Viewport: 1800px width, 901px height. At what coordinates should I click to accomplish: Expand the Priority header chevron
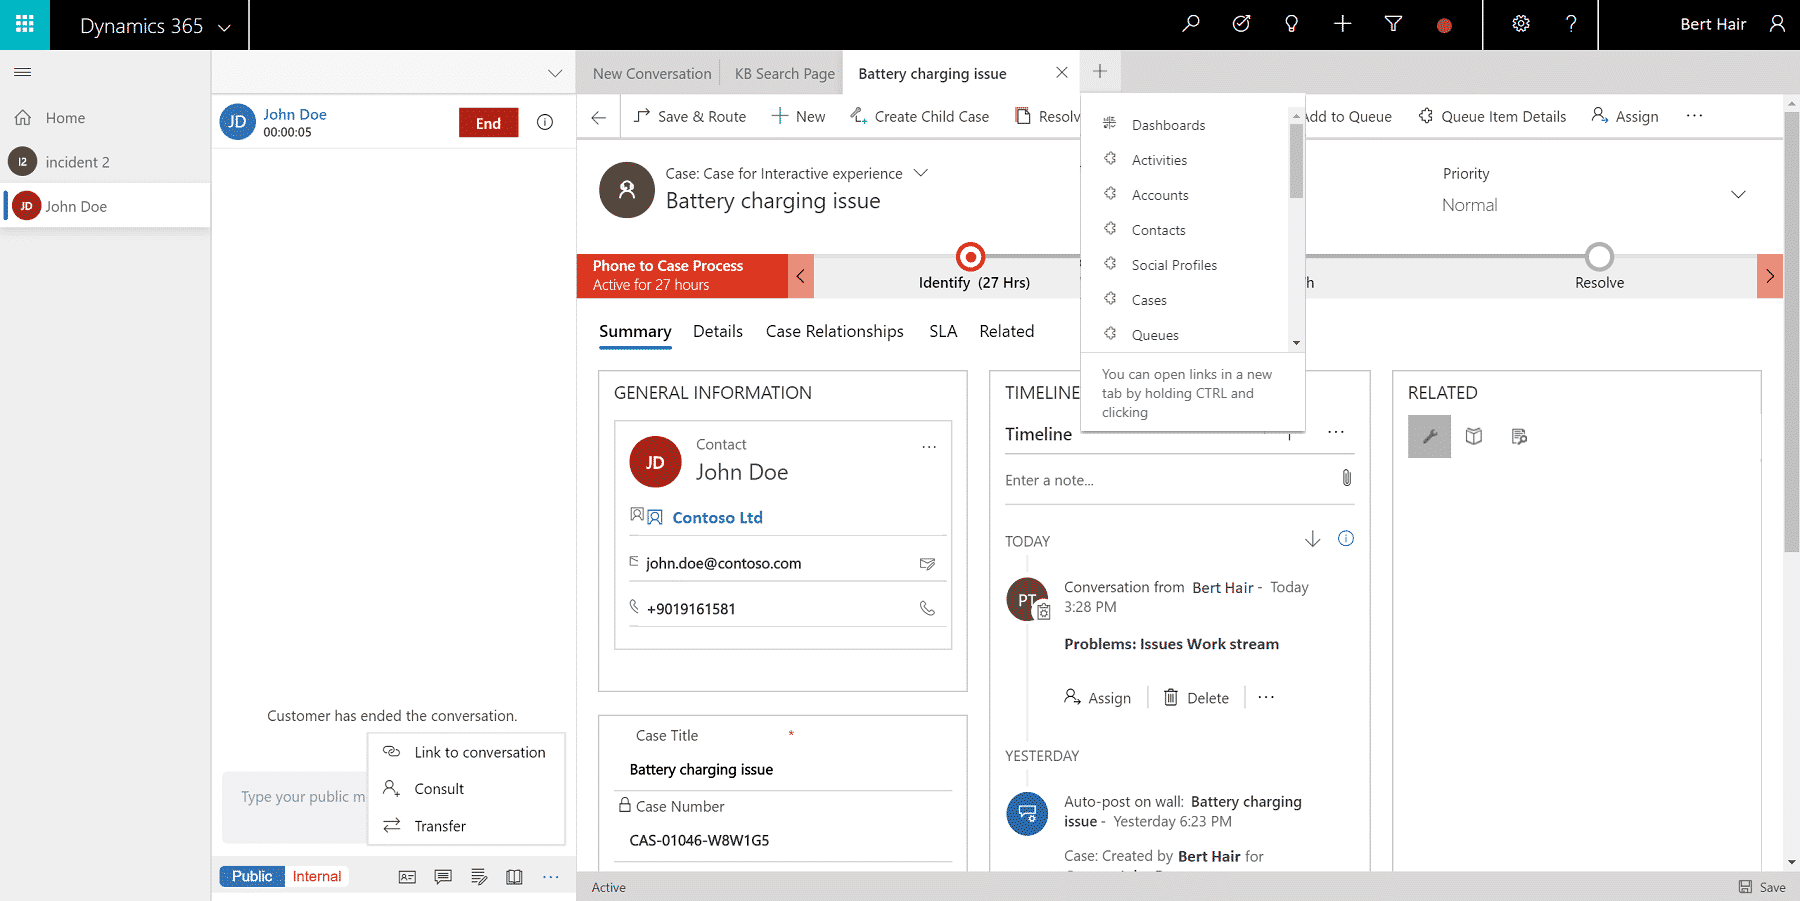pos(1738,194)
